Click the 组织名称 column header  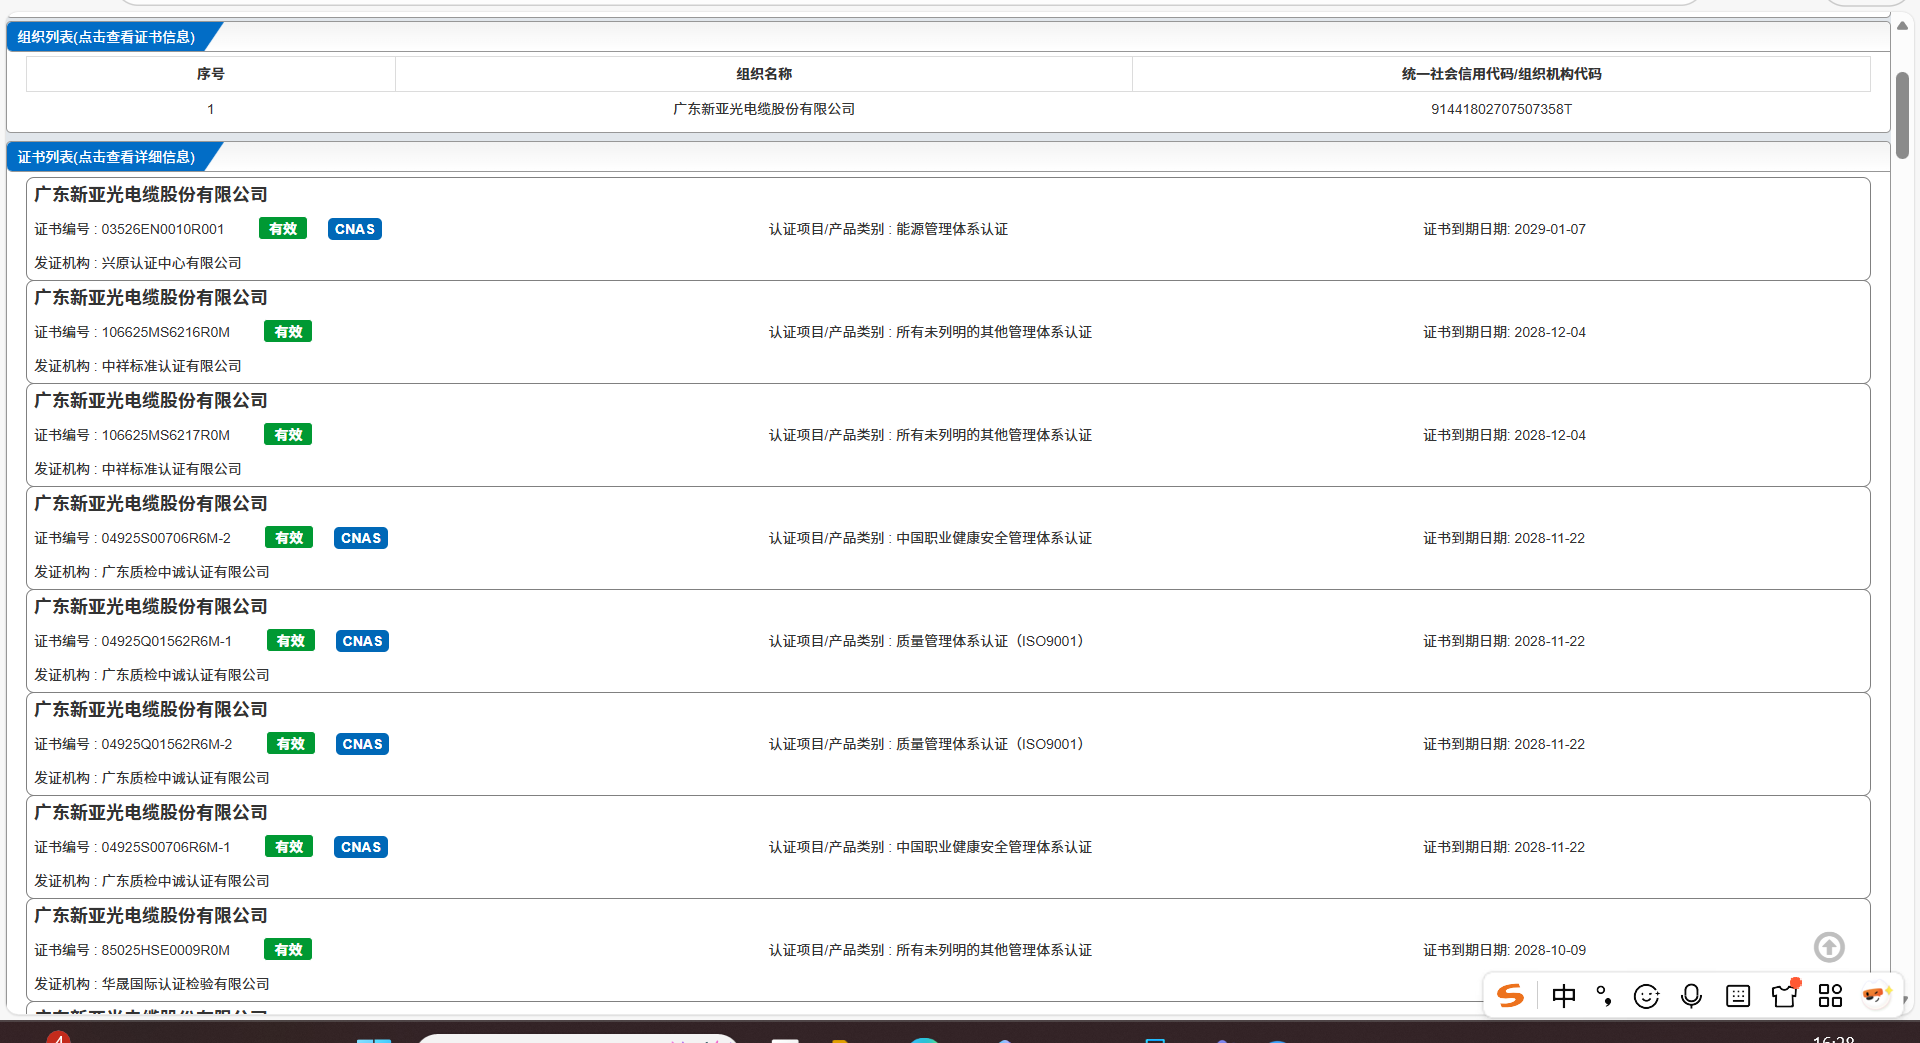764,74
